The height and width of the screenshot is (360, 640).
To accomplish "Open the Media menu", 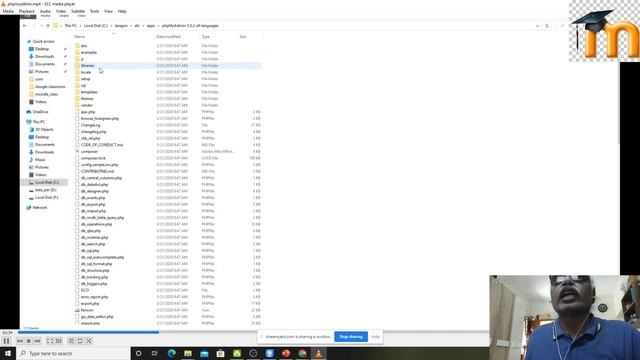I will tap(8, 11).
